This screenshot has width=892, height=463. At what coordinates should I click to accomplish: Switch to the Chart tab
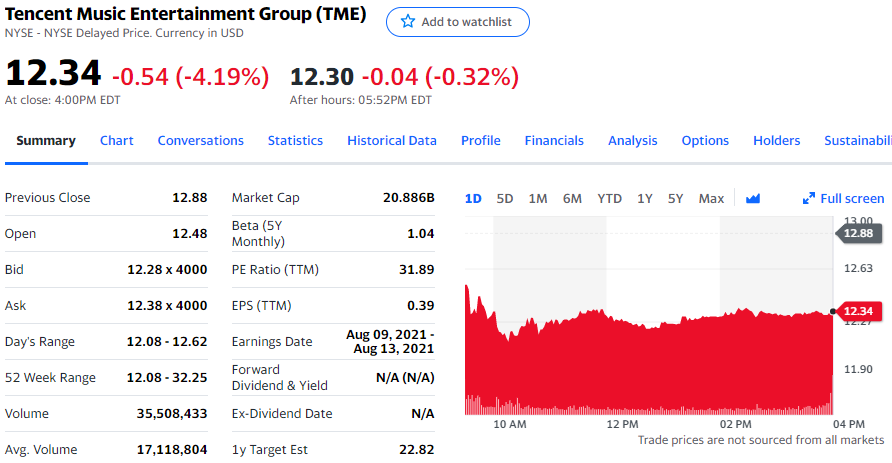pos(117,140)
